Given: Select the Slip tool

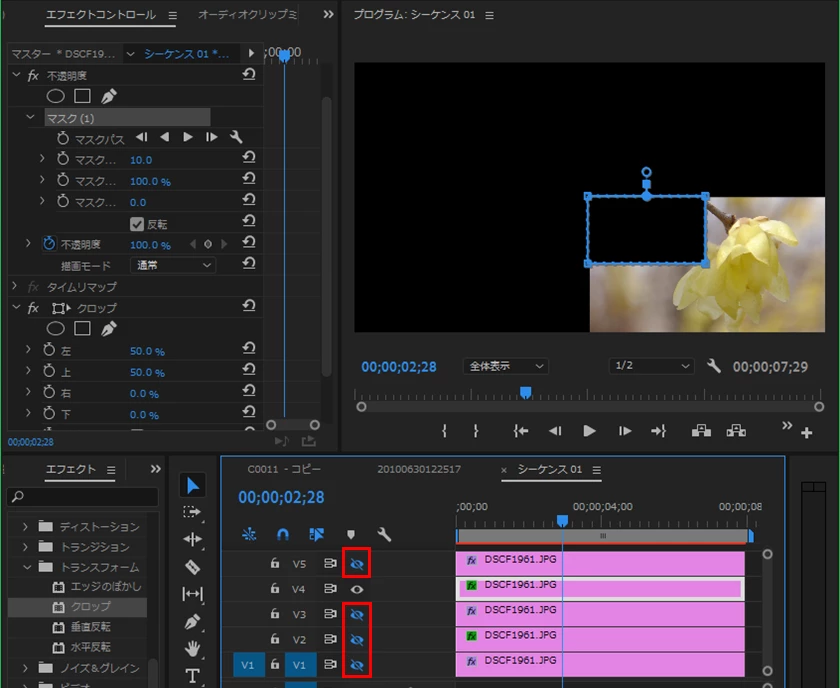Looking at the screenshot, I should coord(192,594).
